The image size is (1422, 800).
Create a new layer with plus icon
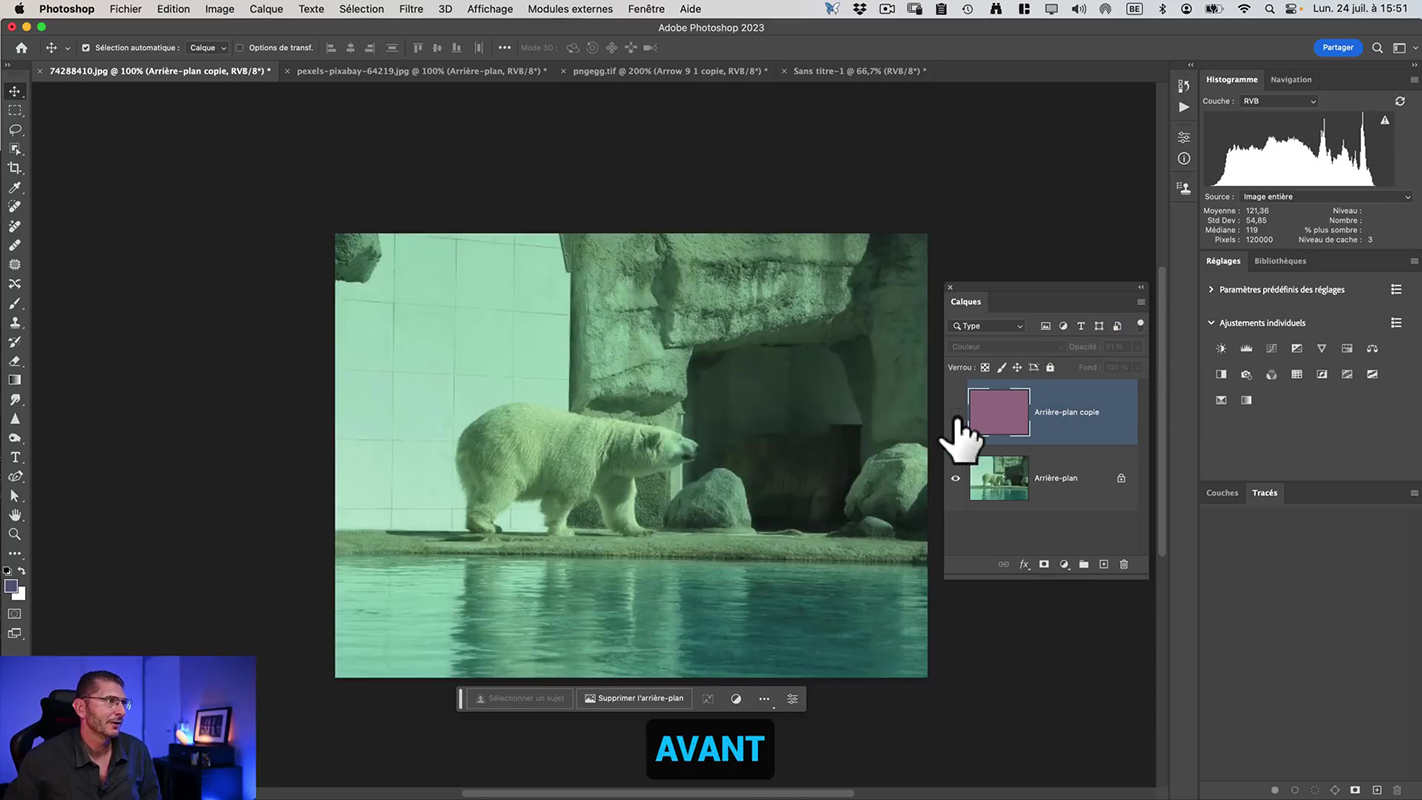click(1104, 565)
